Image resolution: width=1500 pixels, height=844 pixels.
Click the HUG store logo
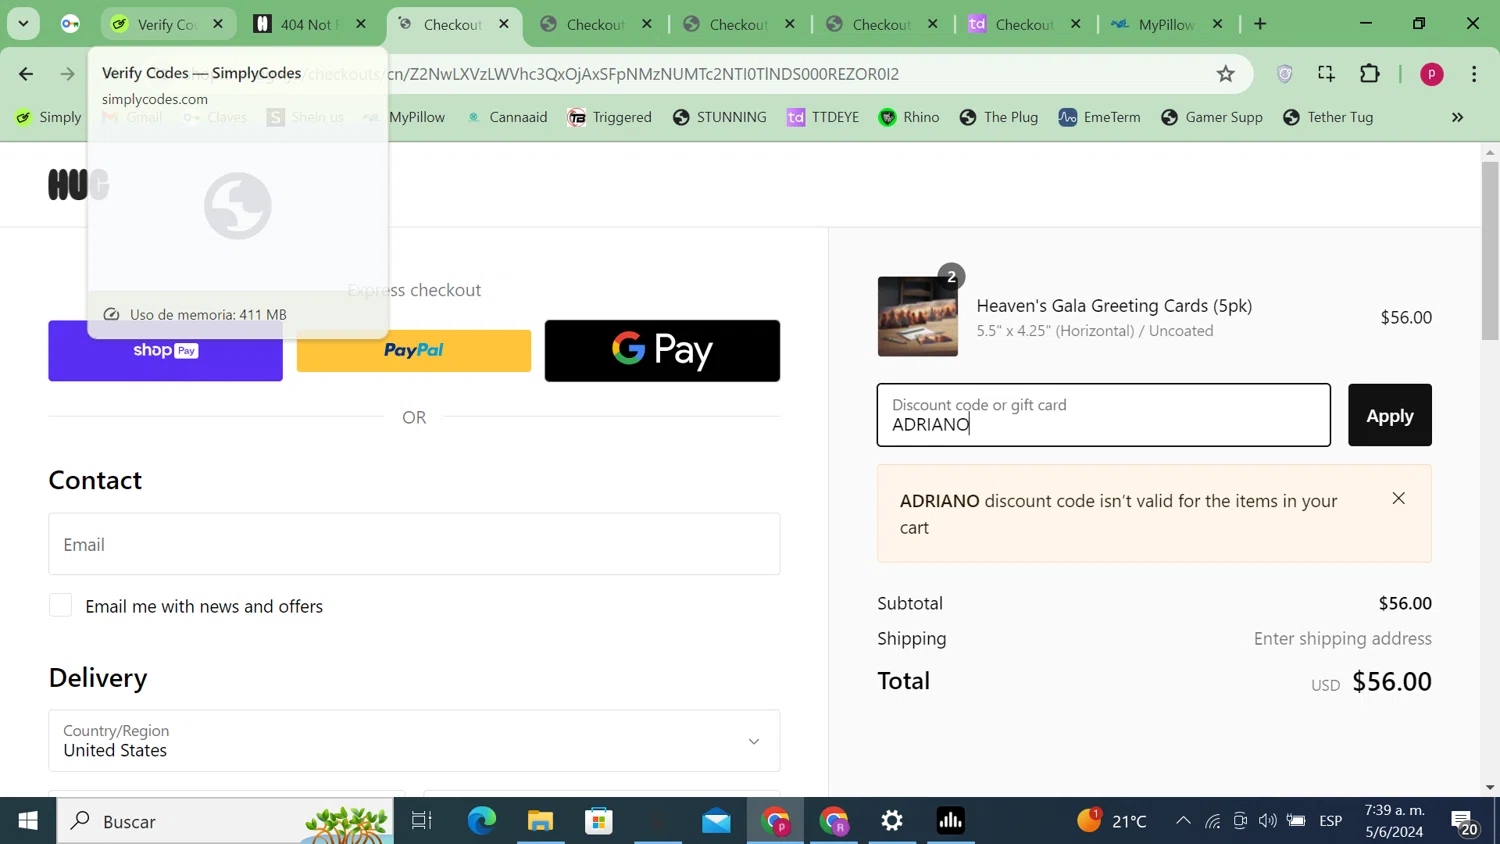(78, 184)
